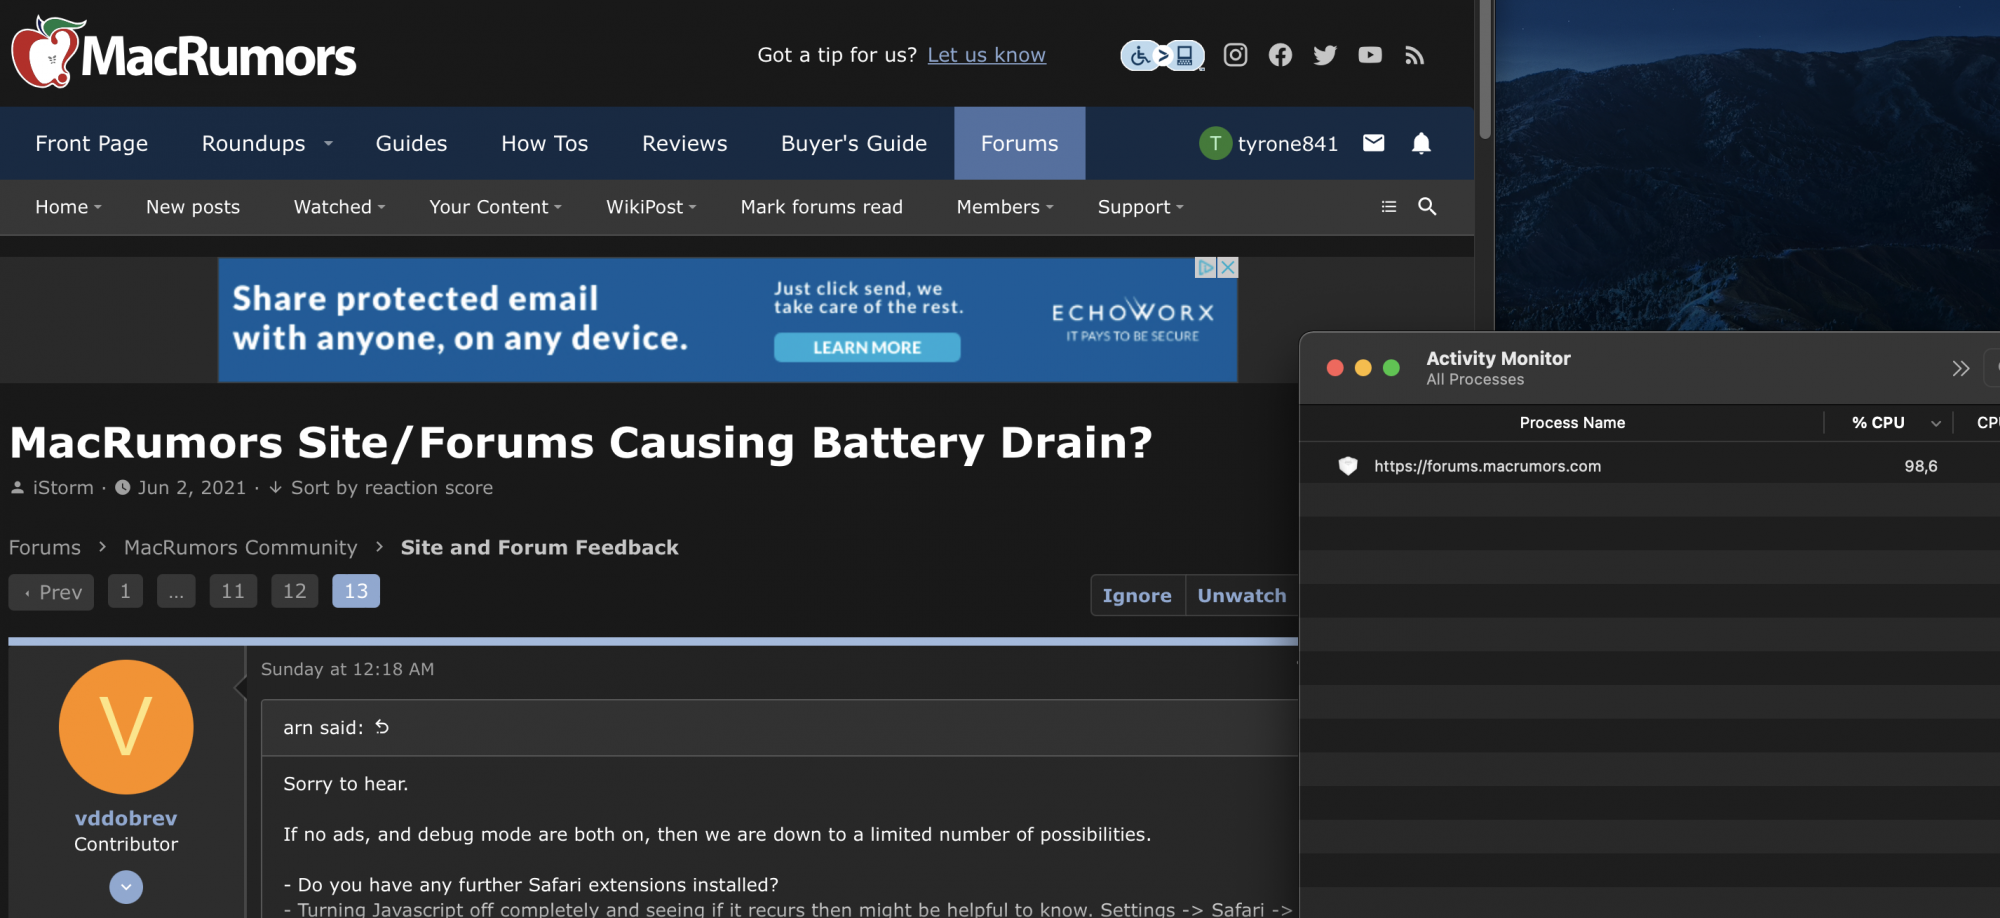The image size is (2000, 918).
Task: Switch to the Forums tab
Action: (x=1020, y=143)
